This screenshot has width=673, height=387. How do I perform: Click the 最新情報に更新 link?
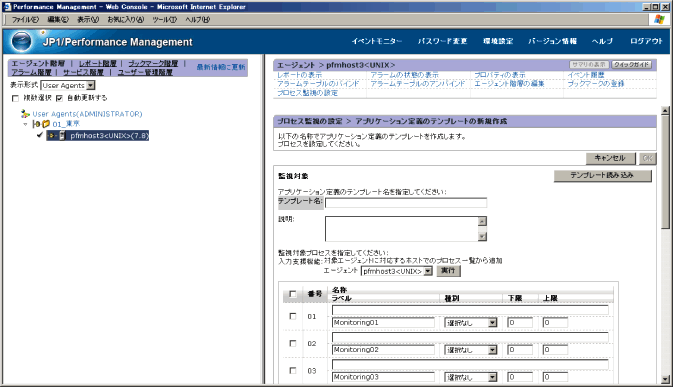tap(221, 67)
